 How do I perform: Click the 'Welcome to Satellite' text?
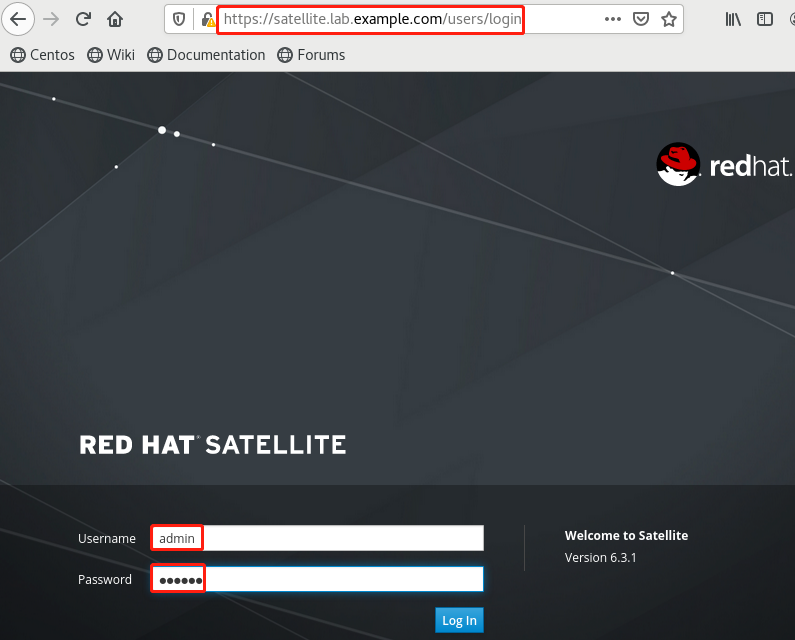(x=626, y=536)
